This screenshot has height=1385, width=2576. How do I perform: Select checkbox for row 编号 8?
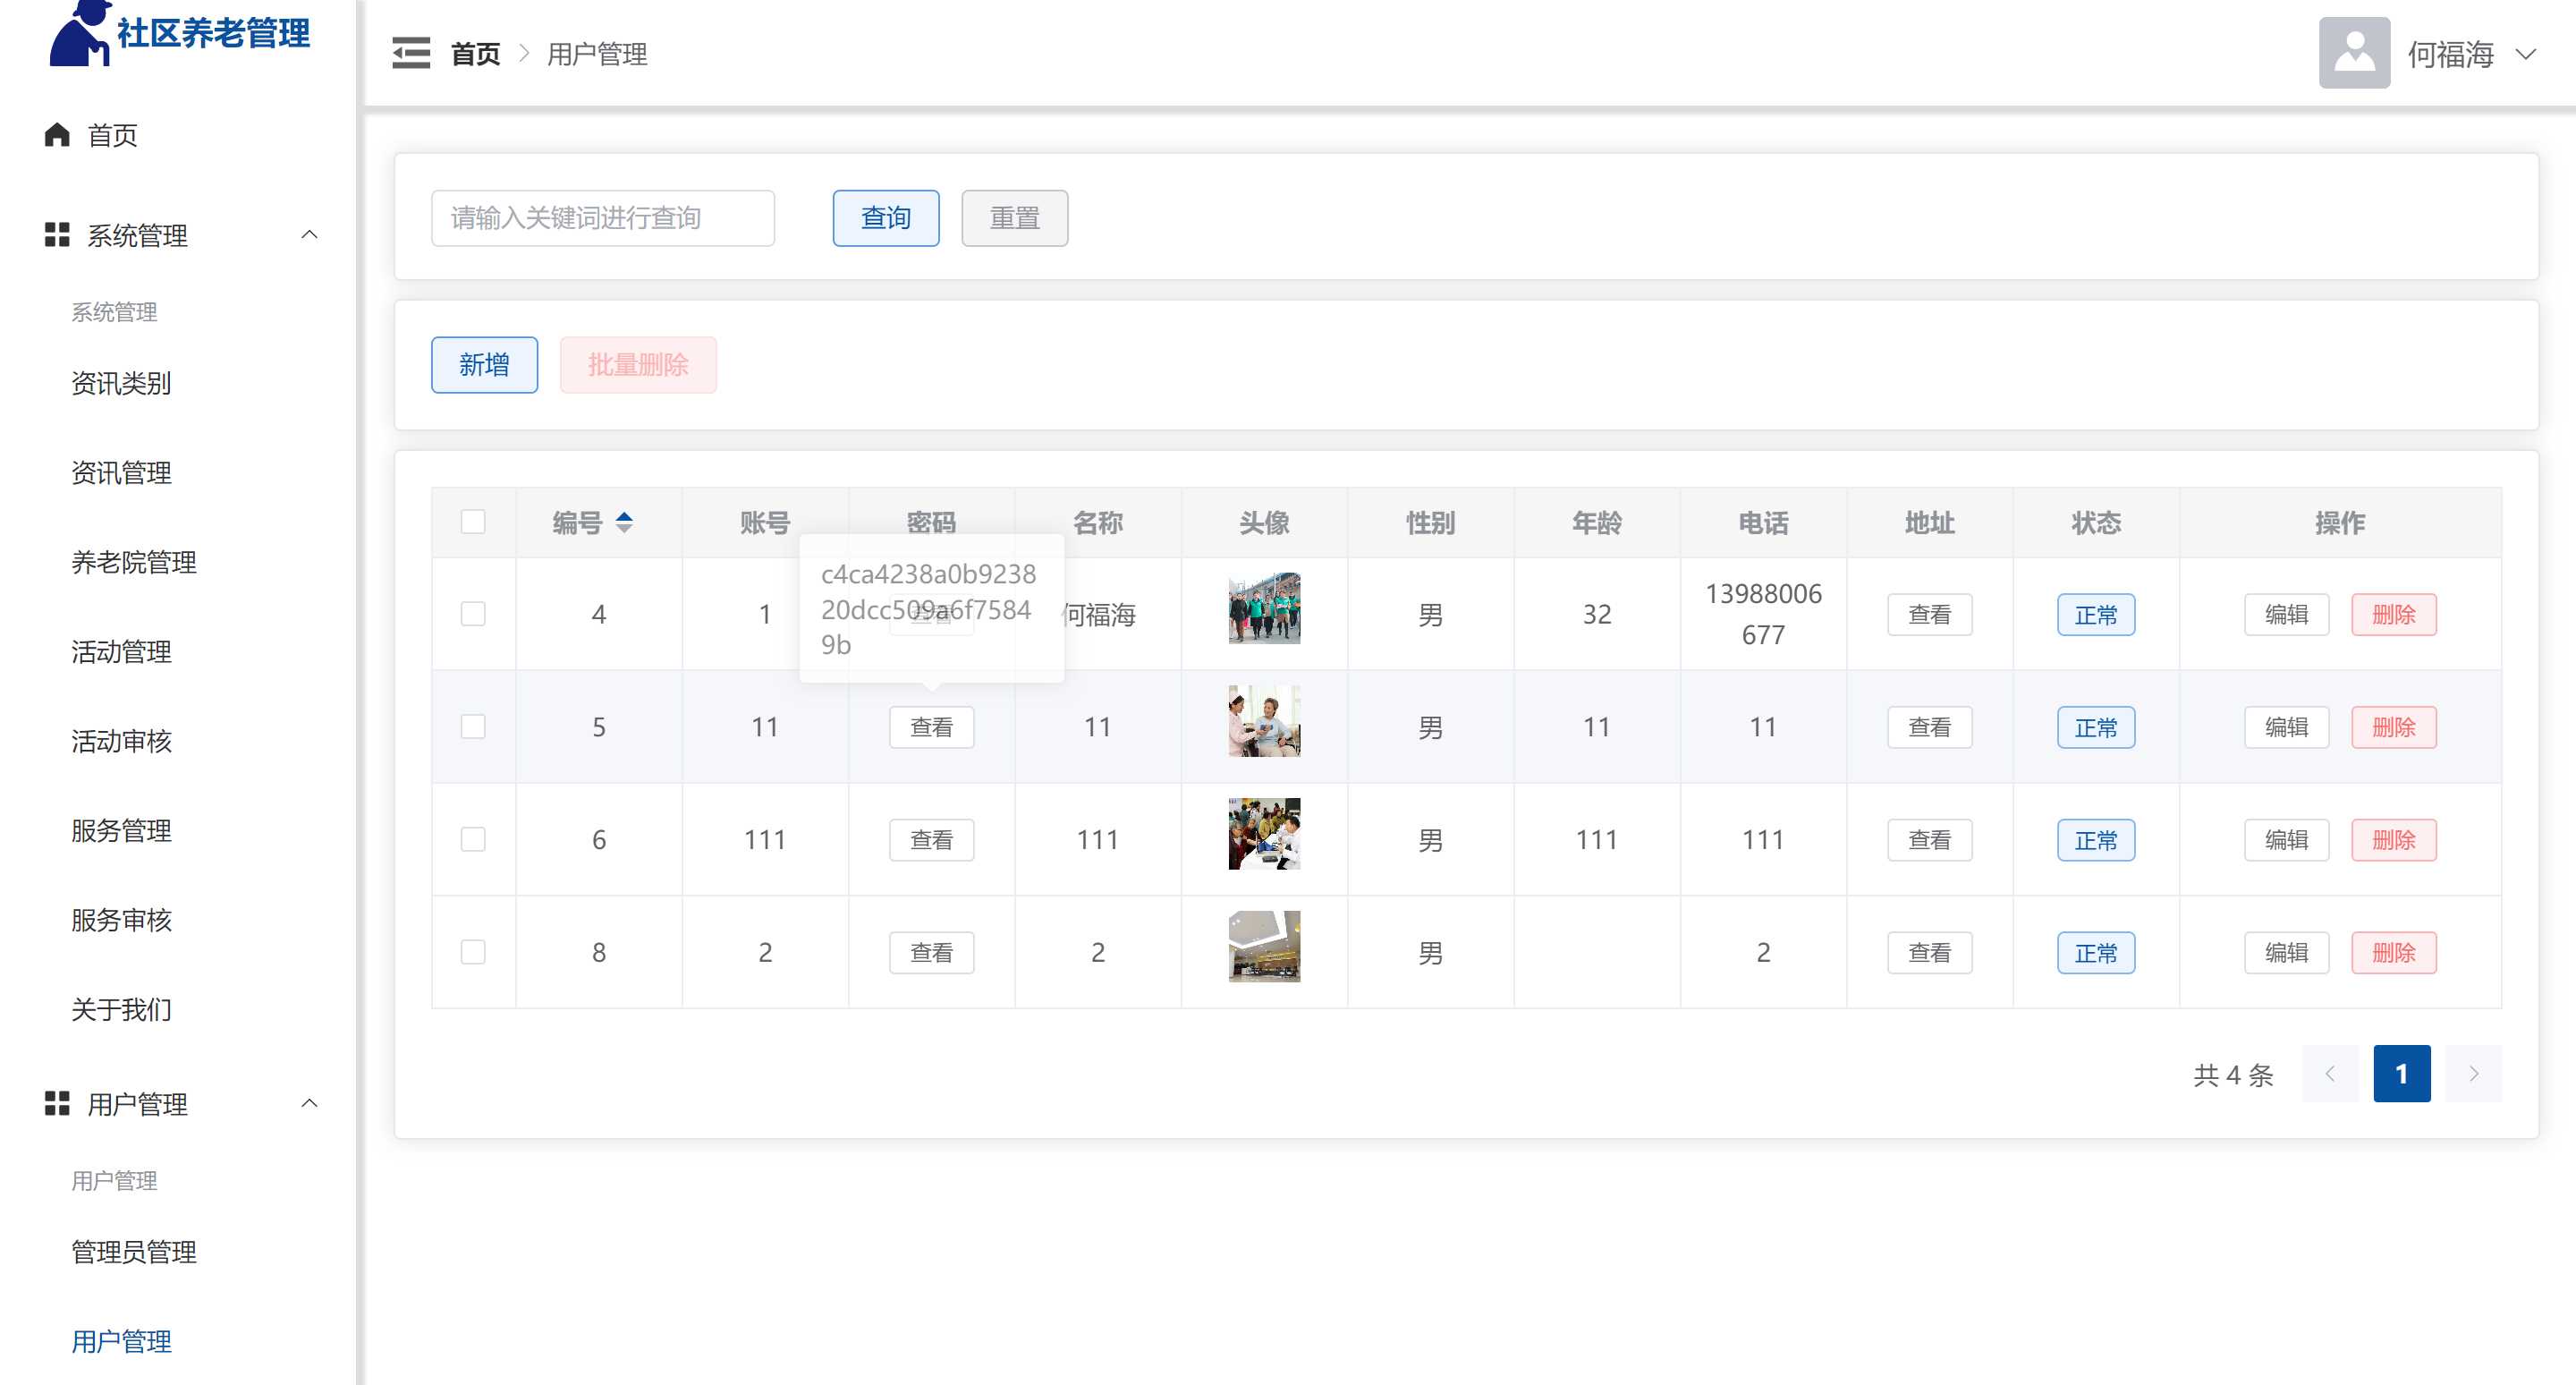click(x=473, y=952)
